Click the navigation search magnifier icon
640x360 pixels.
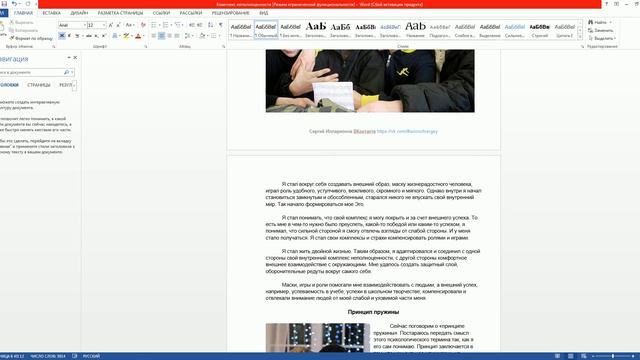(66, 72)
